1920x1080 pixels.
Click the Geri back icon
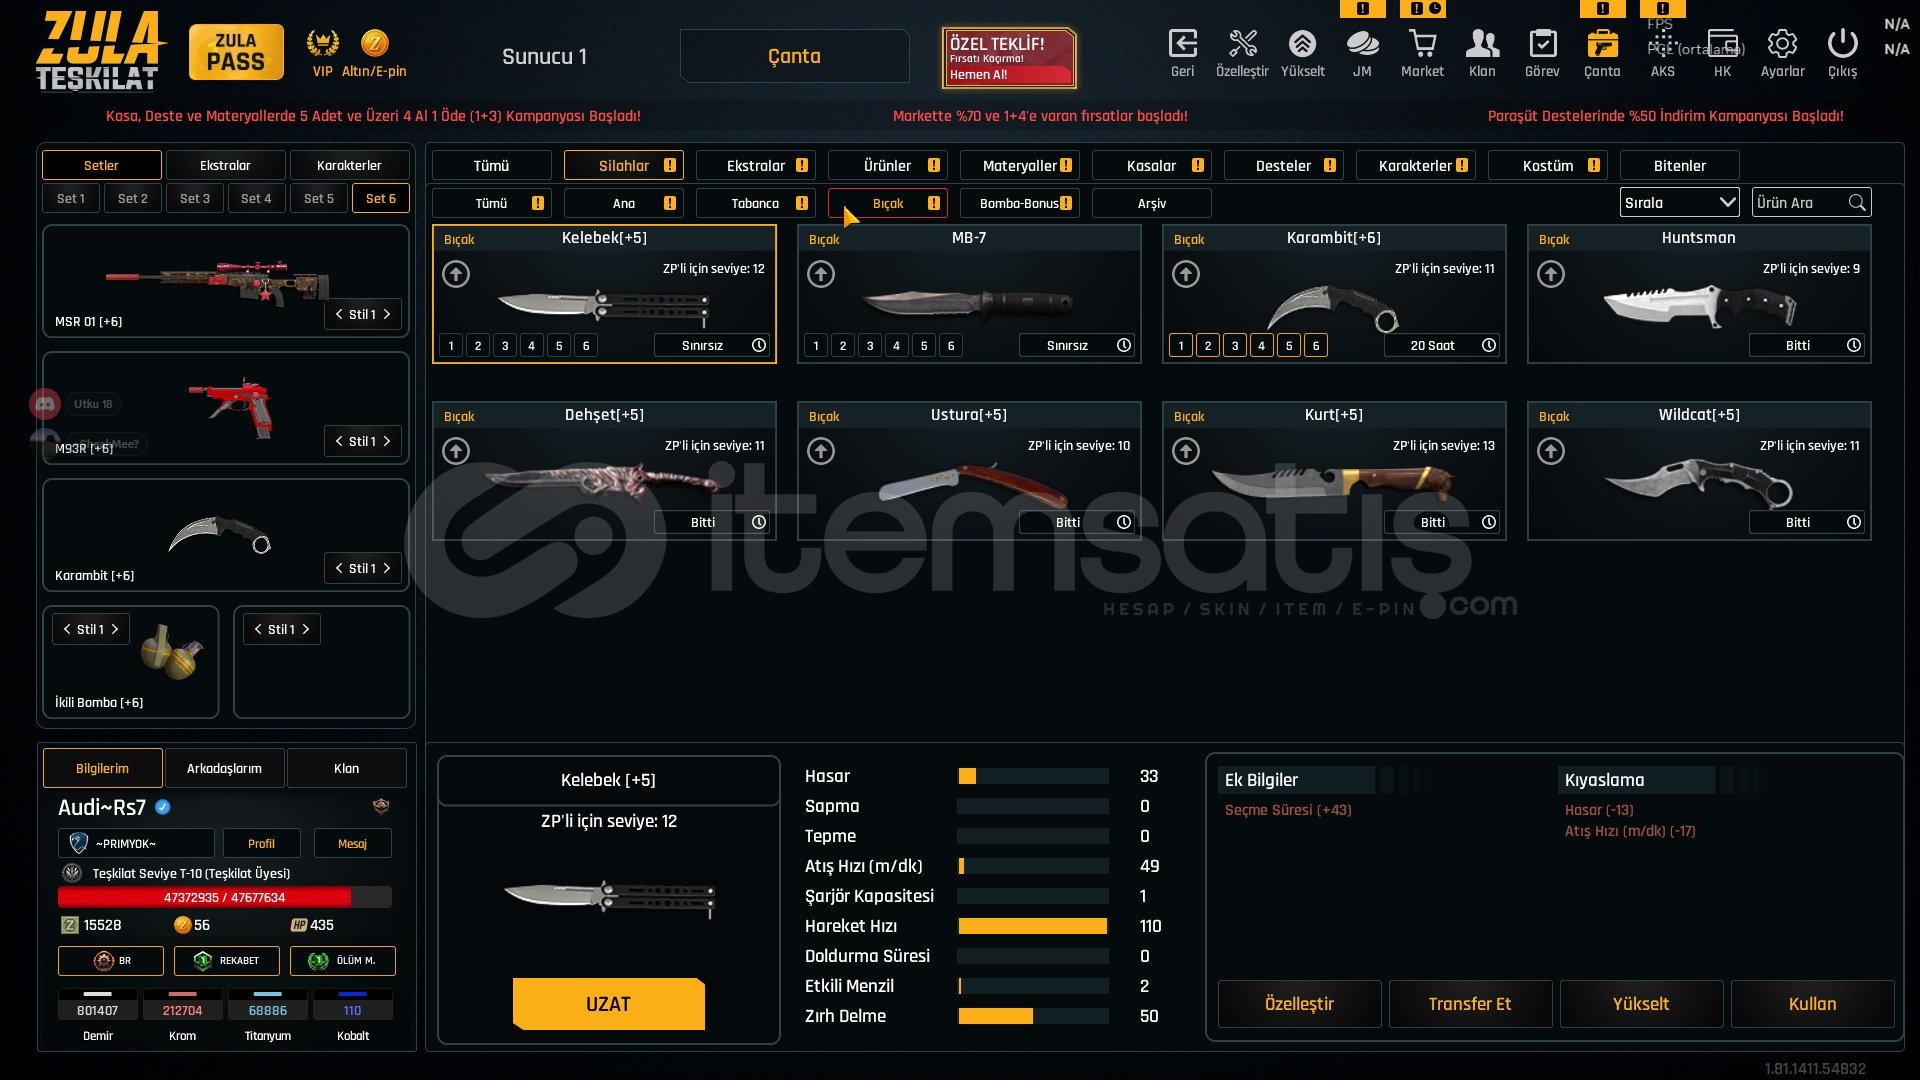[1182, 44]
